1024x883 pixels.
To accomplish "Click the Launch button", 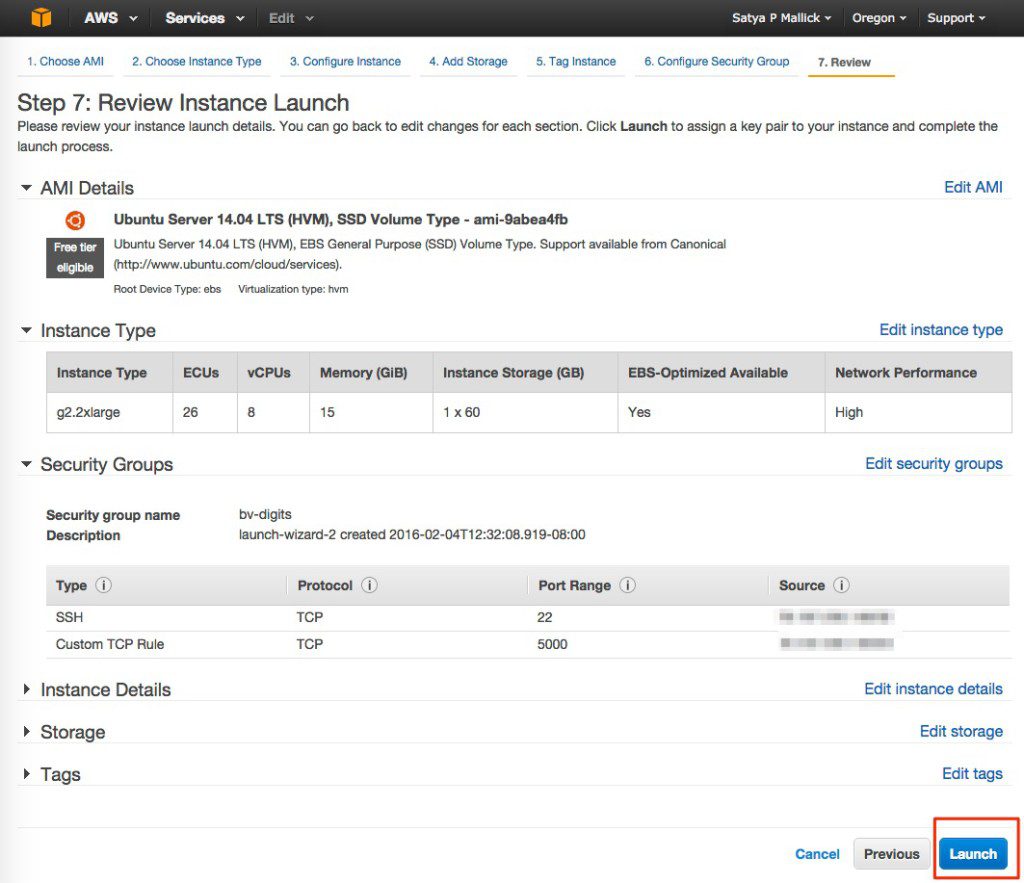I will 973,853.
